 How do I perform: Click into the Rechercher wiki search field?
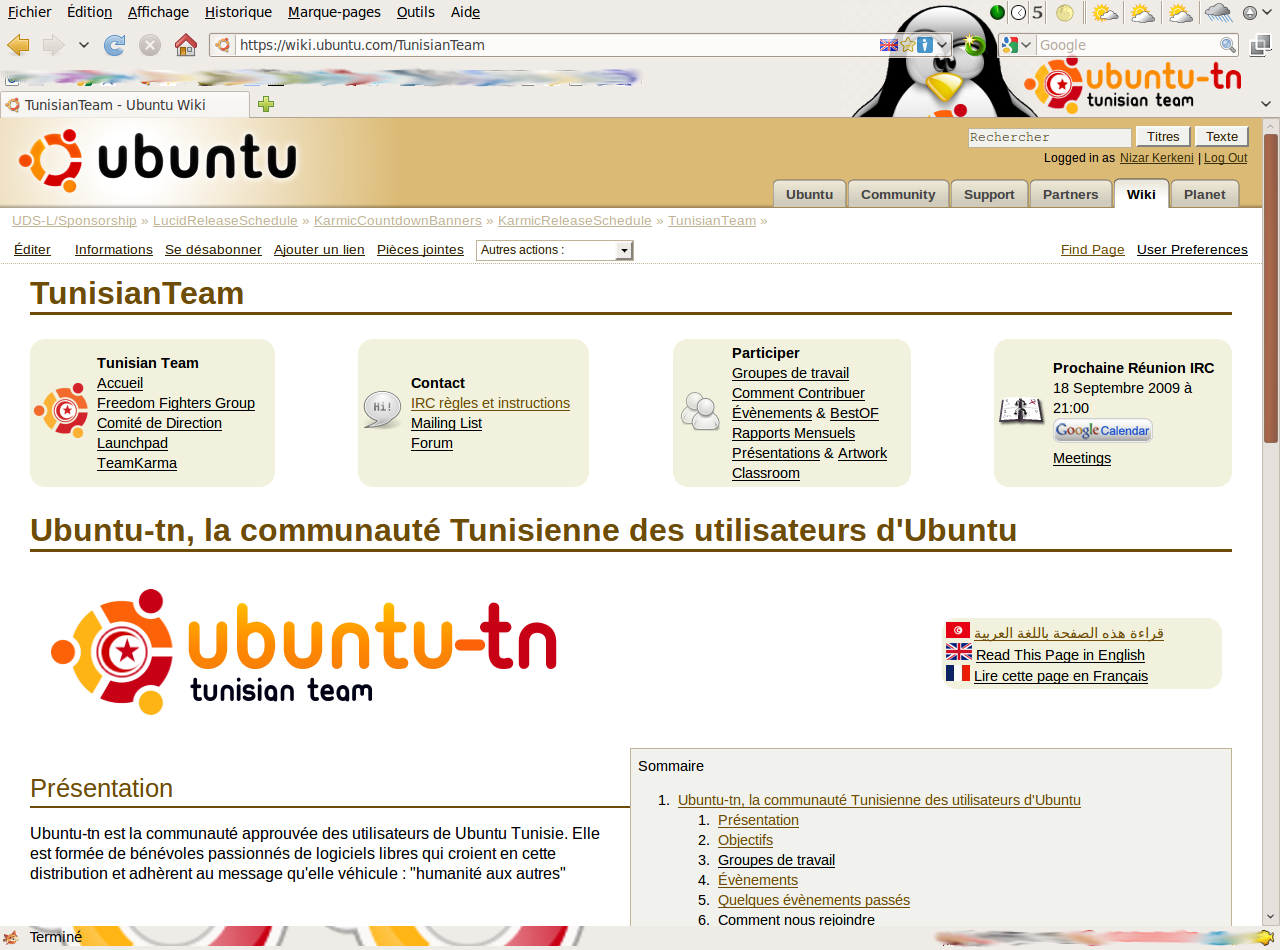coord(1050,137)
